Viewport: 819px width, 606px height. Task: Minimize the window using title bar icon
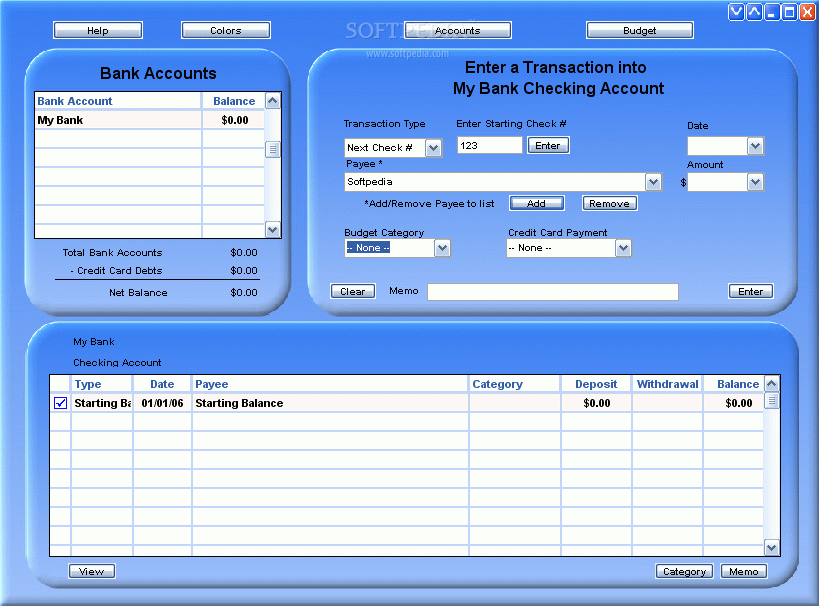tap(771, 12)
